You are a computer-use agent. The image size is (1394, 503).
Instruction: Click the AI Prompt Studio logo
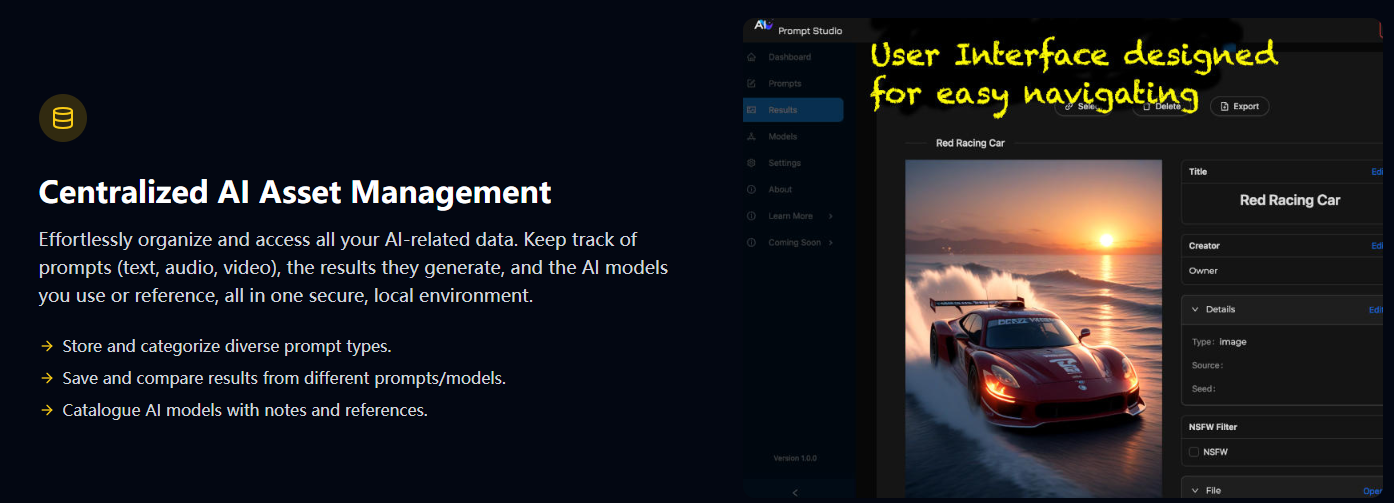pos(765,26)
